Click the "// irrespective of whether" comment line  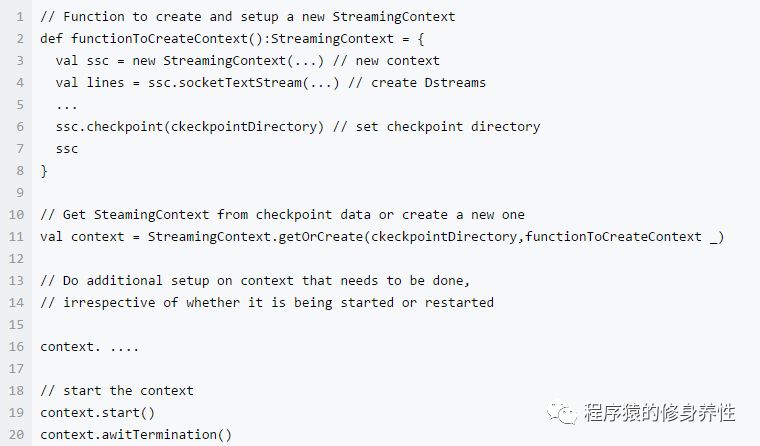coord(267,302)
